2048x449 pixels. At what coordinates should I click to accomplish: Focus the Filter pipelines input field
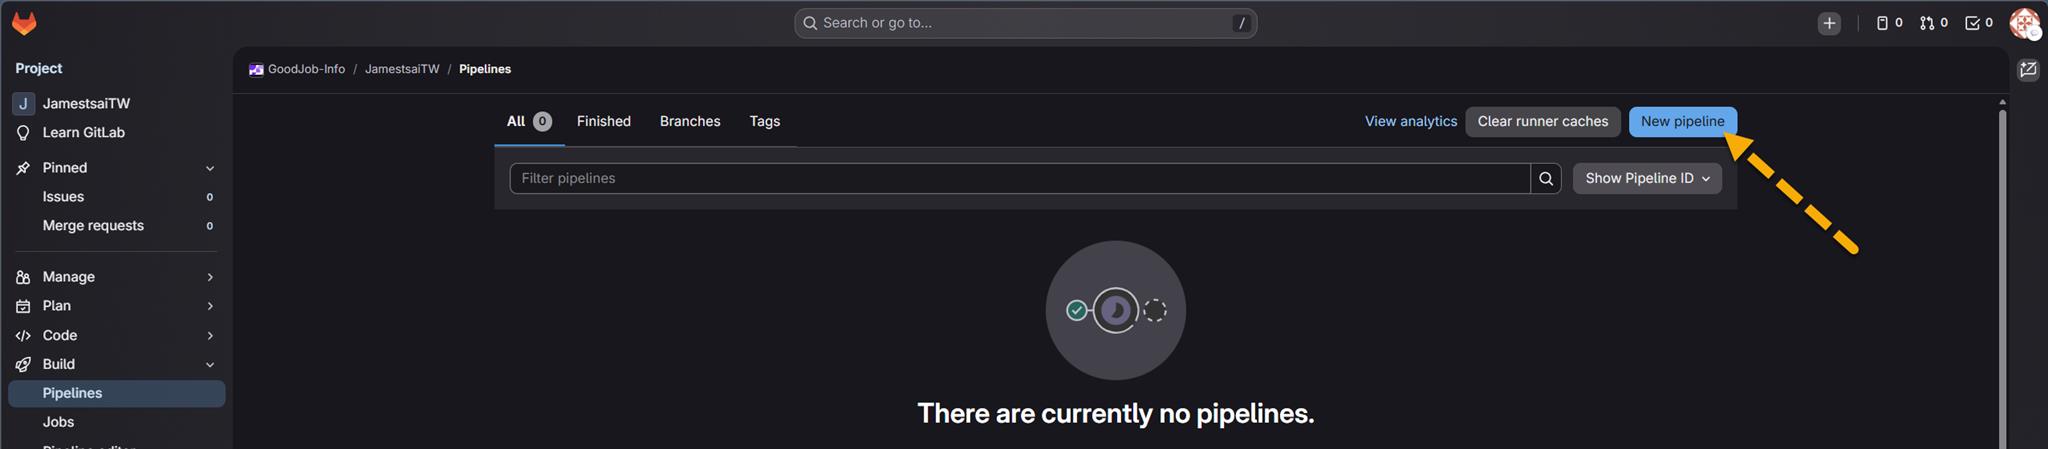1020,178
